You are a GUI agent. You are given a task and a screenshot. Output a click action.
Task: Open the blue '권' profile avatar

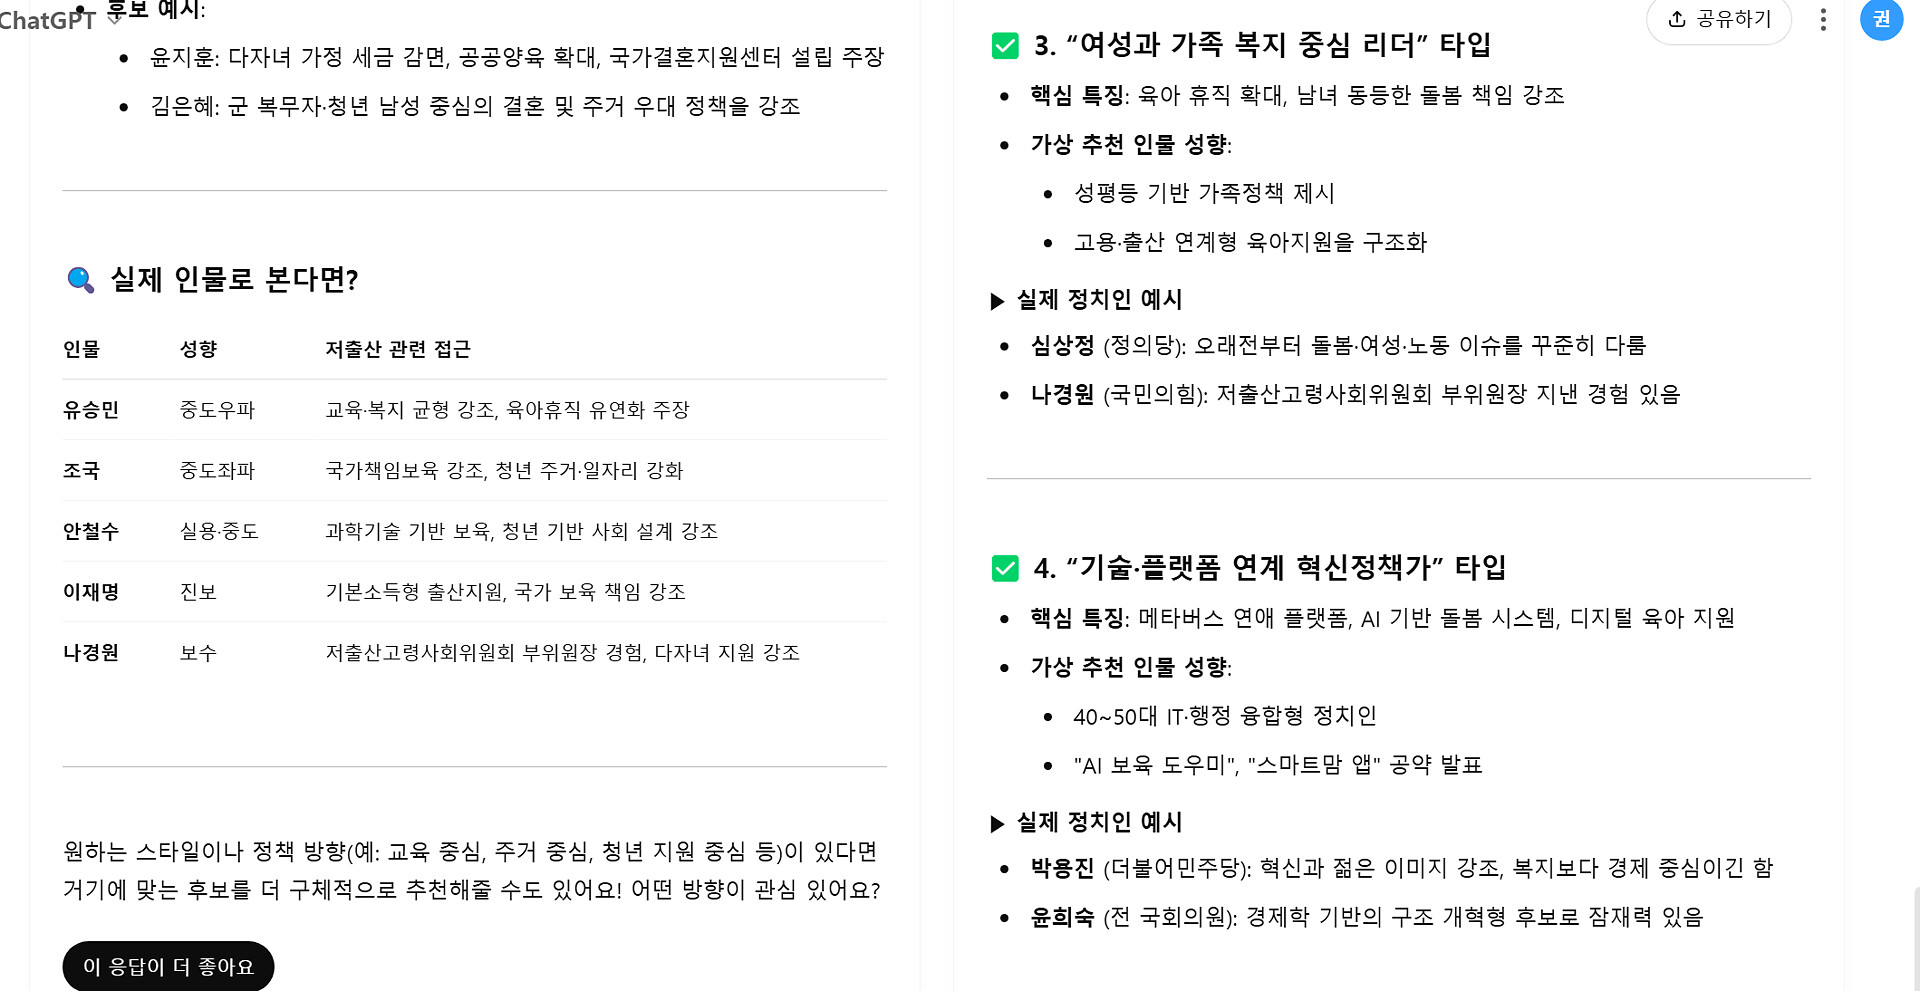(x=1881, y=19)
